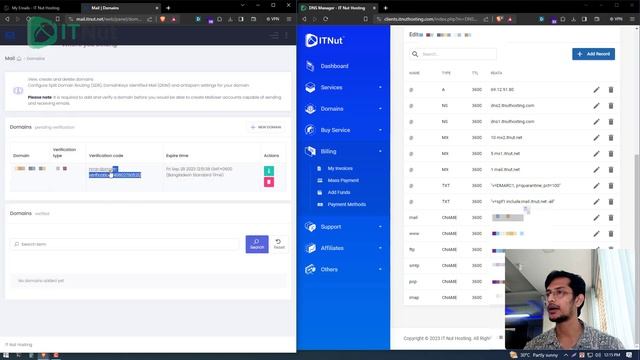Delete the 10 mx2 MX record
640x360 pixels.
click(611, 138)
